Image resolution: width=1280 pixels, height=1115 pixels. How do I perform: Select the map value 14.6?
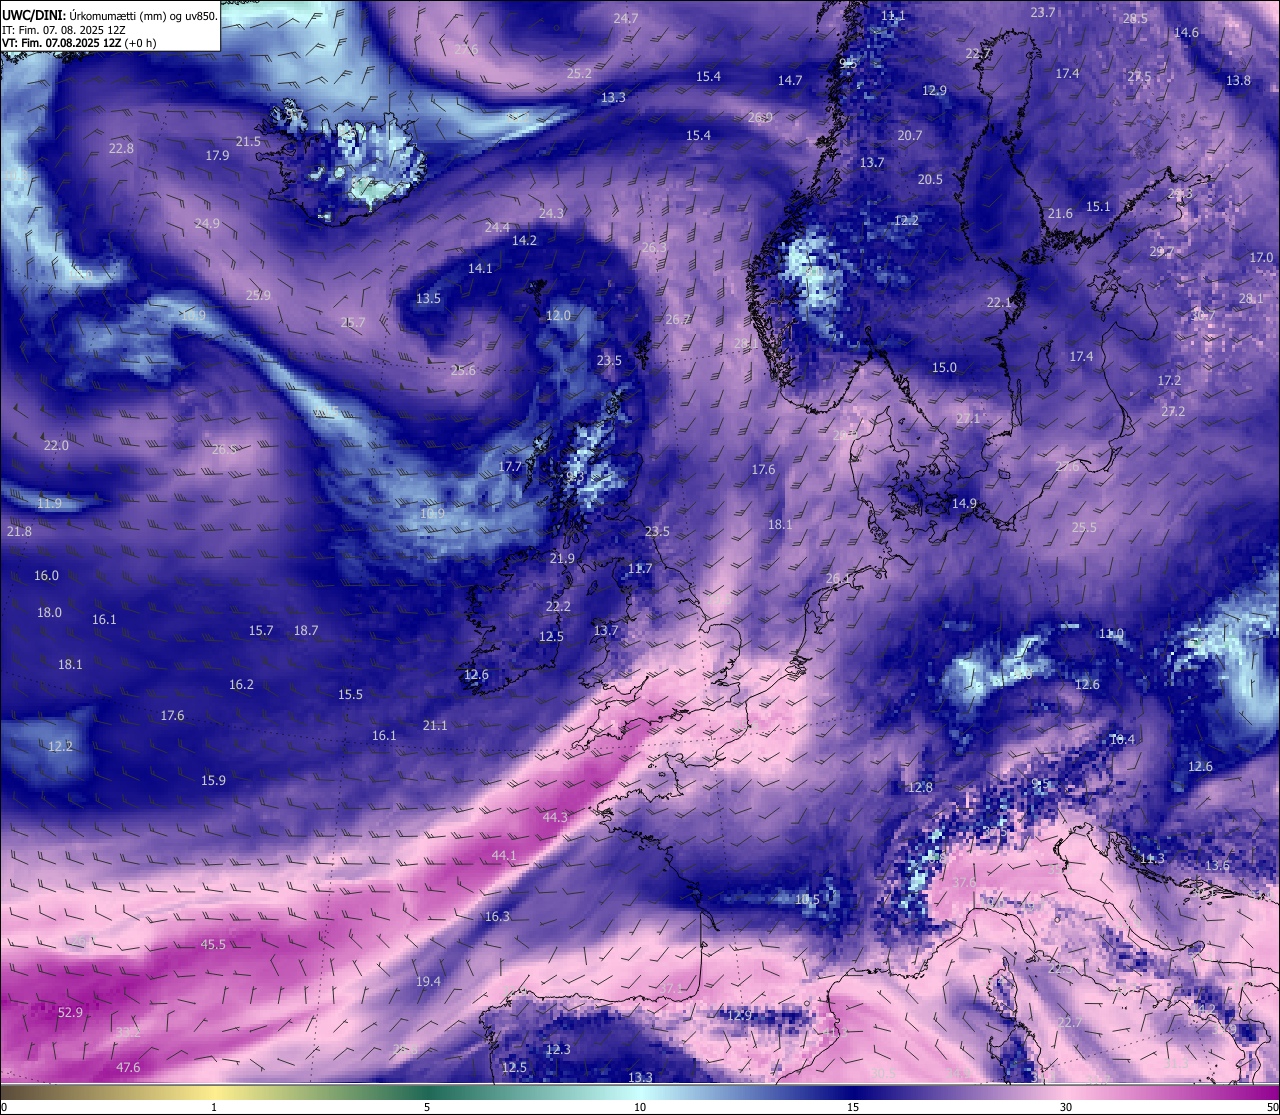[x=1186, y=32]
